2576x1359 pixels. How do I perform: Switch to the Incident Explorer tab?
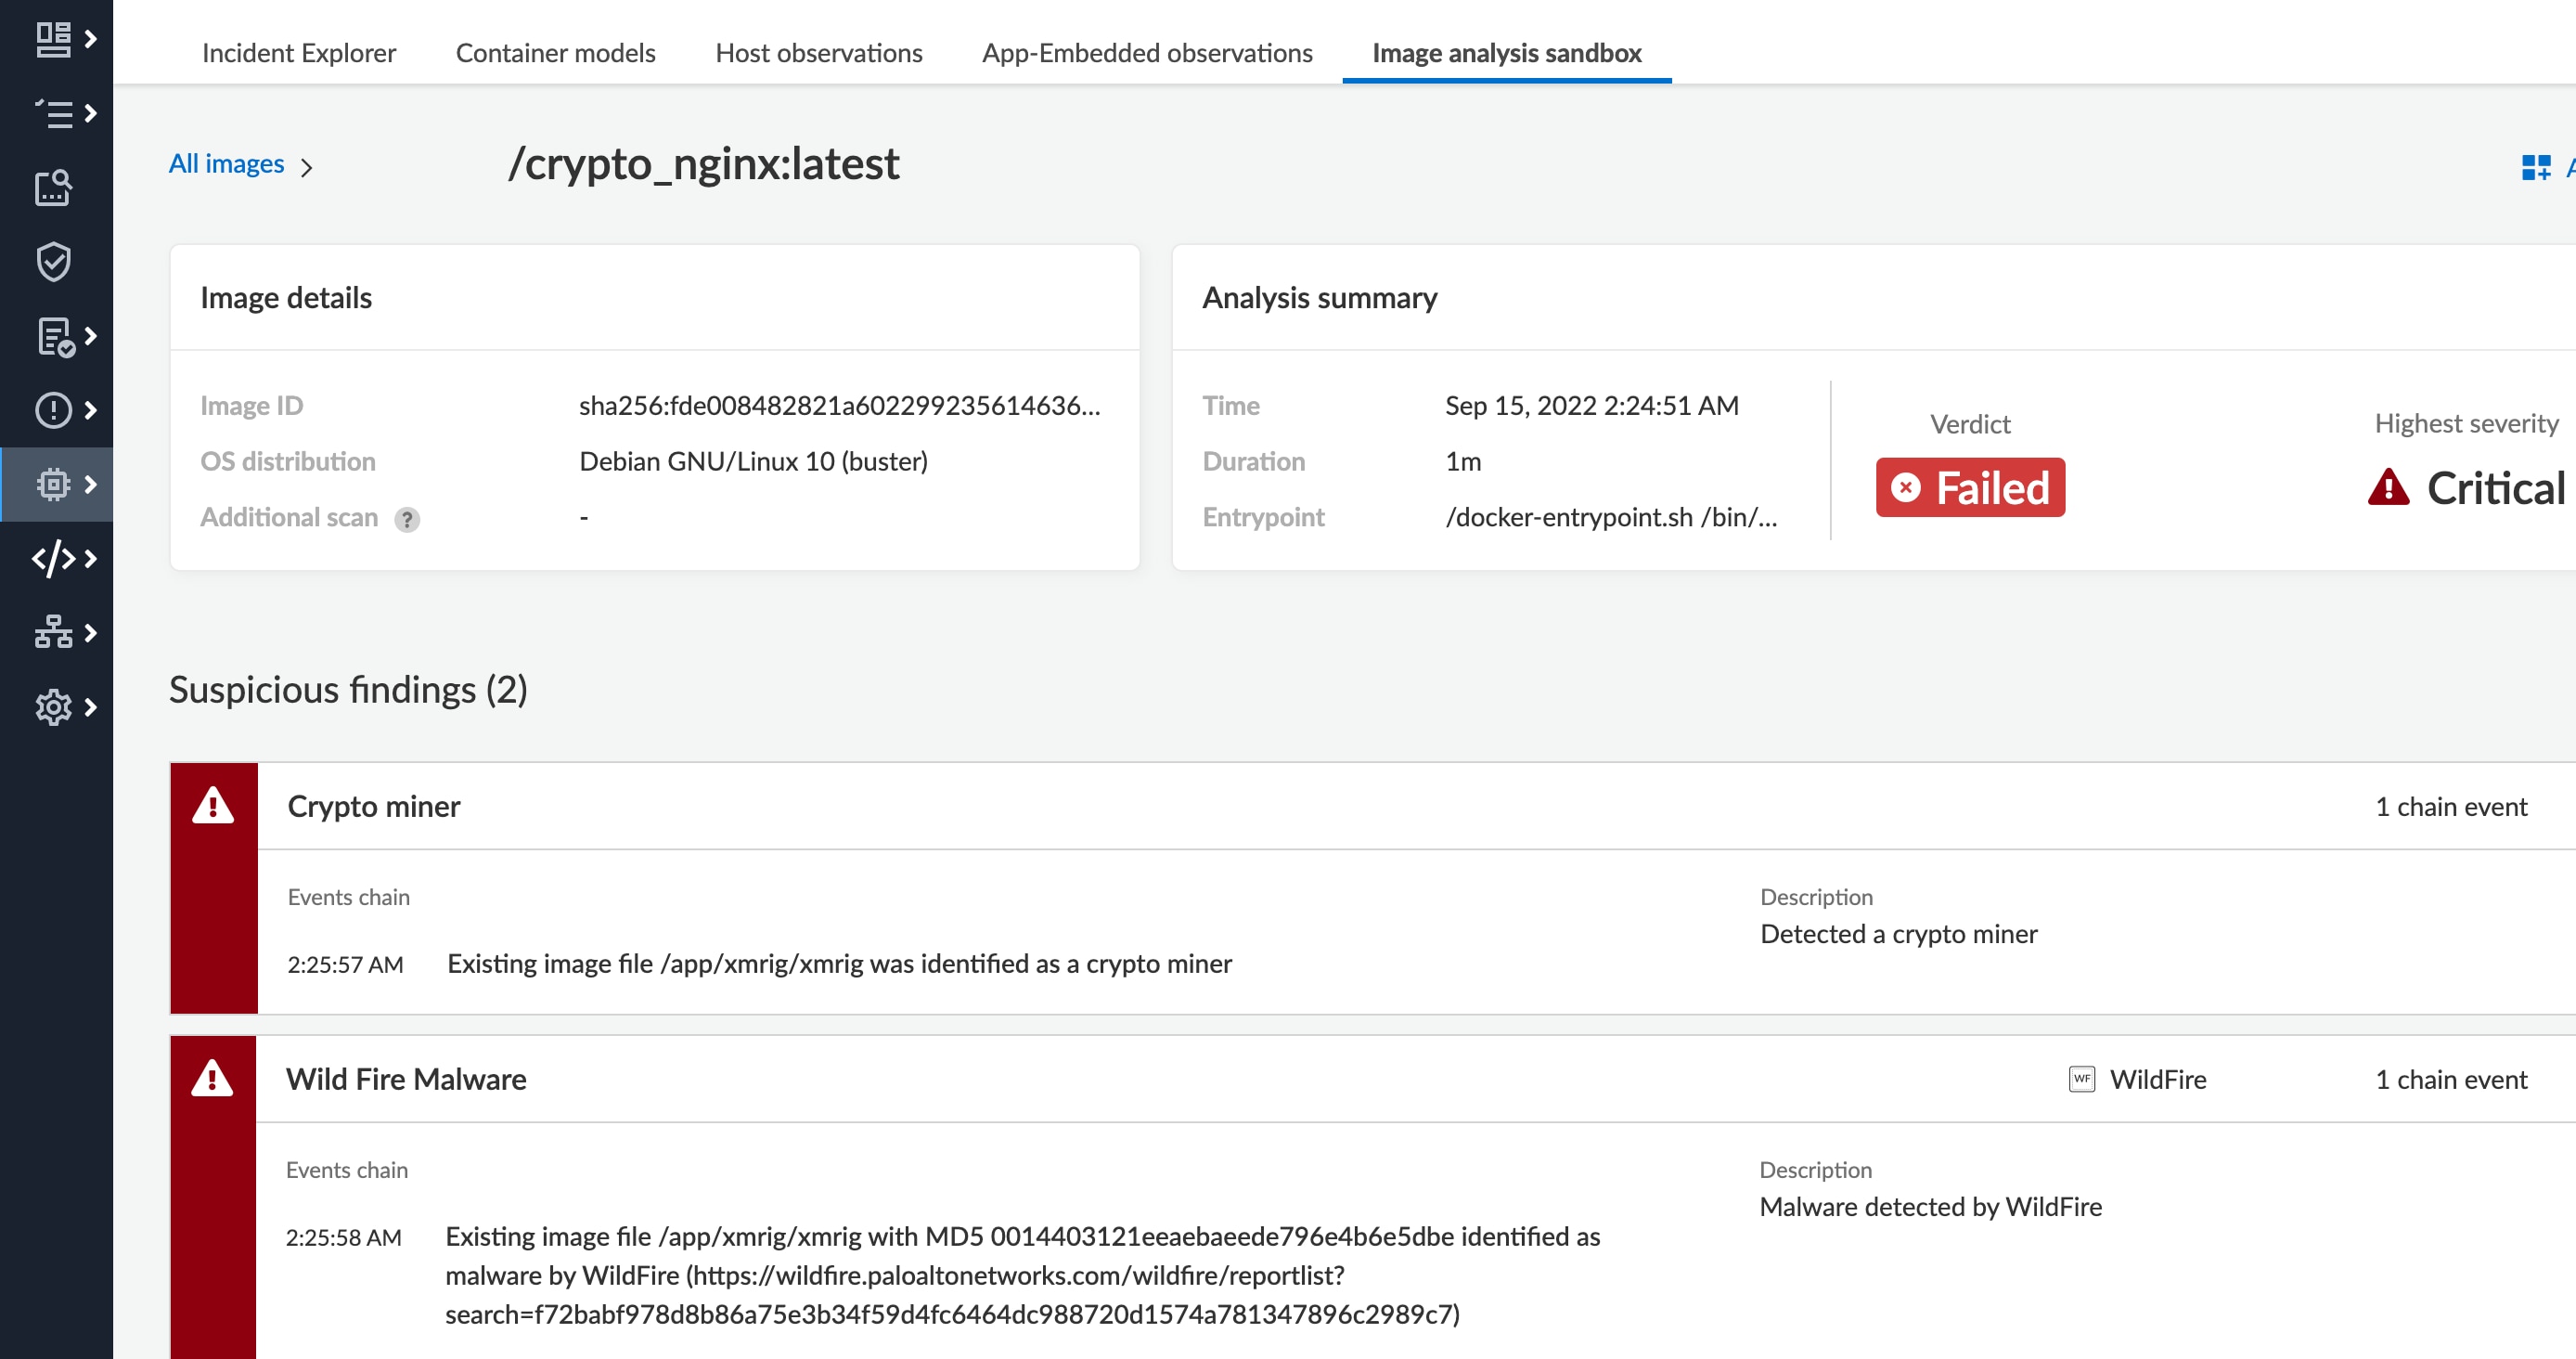click(x=298, y=53)
